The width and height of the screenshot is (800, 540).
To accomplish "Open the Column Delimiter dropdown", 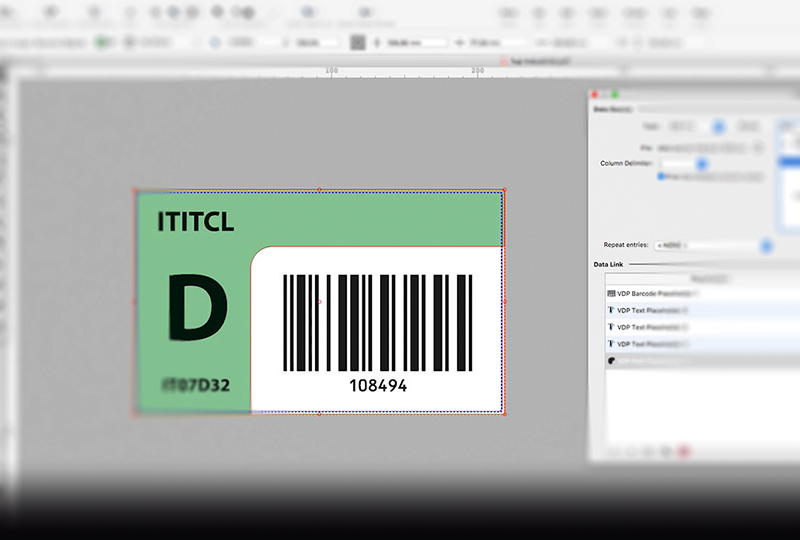I will 683,164.
